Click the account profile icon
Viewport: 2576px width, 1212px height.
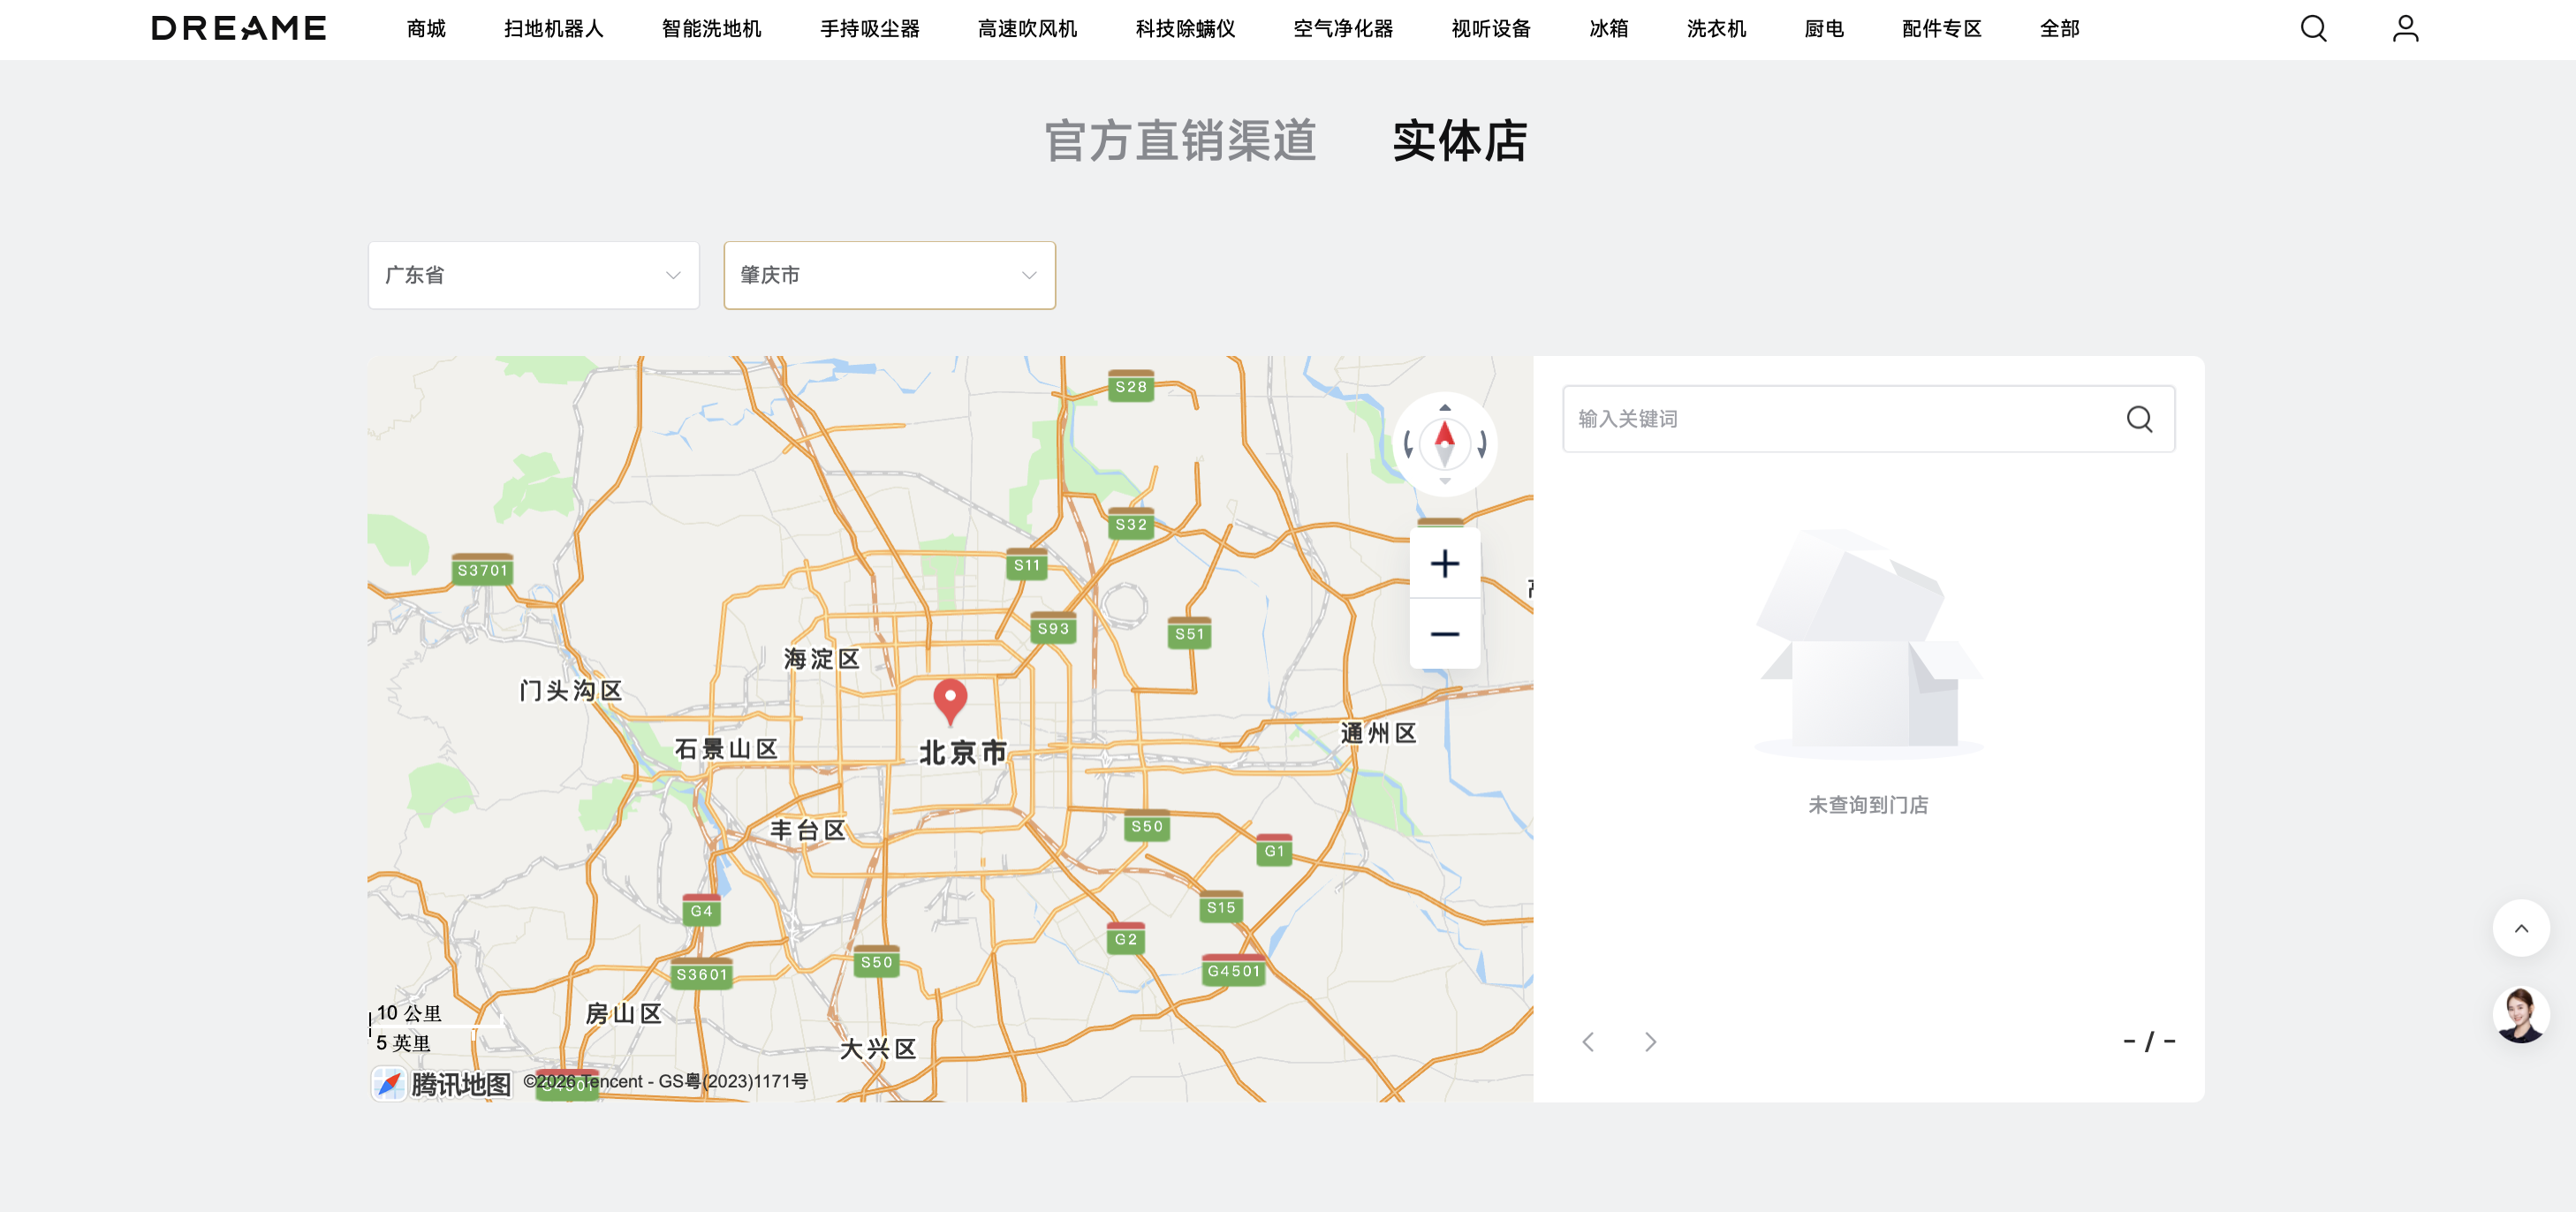pyautogui.click(x=2405, y=29)
